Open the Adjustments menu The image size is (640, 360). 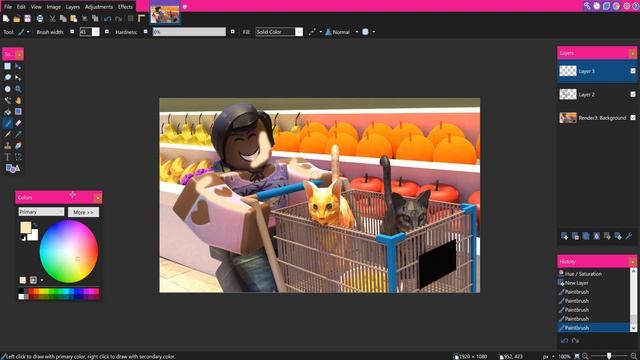tap(99, 7)
